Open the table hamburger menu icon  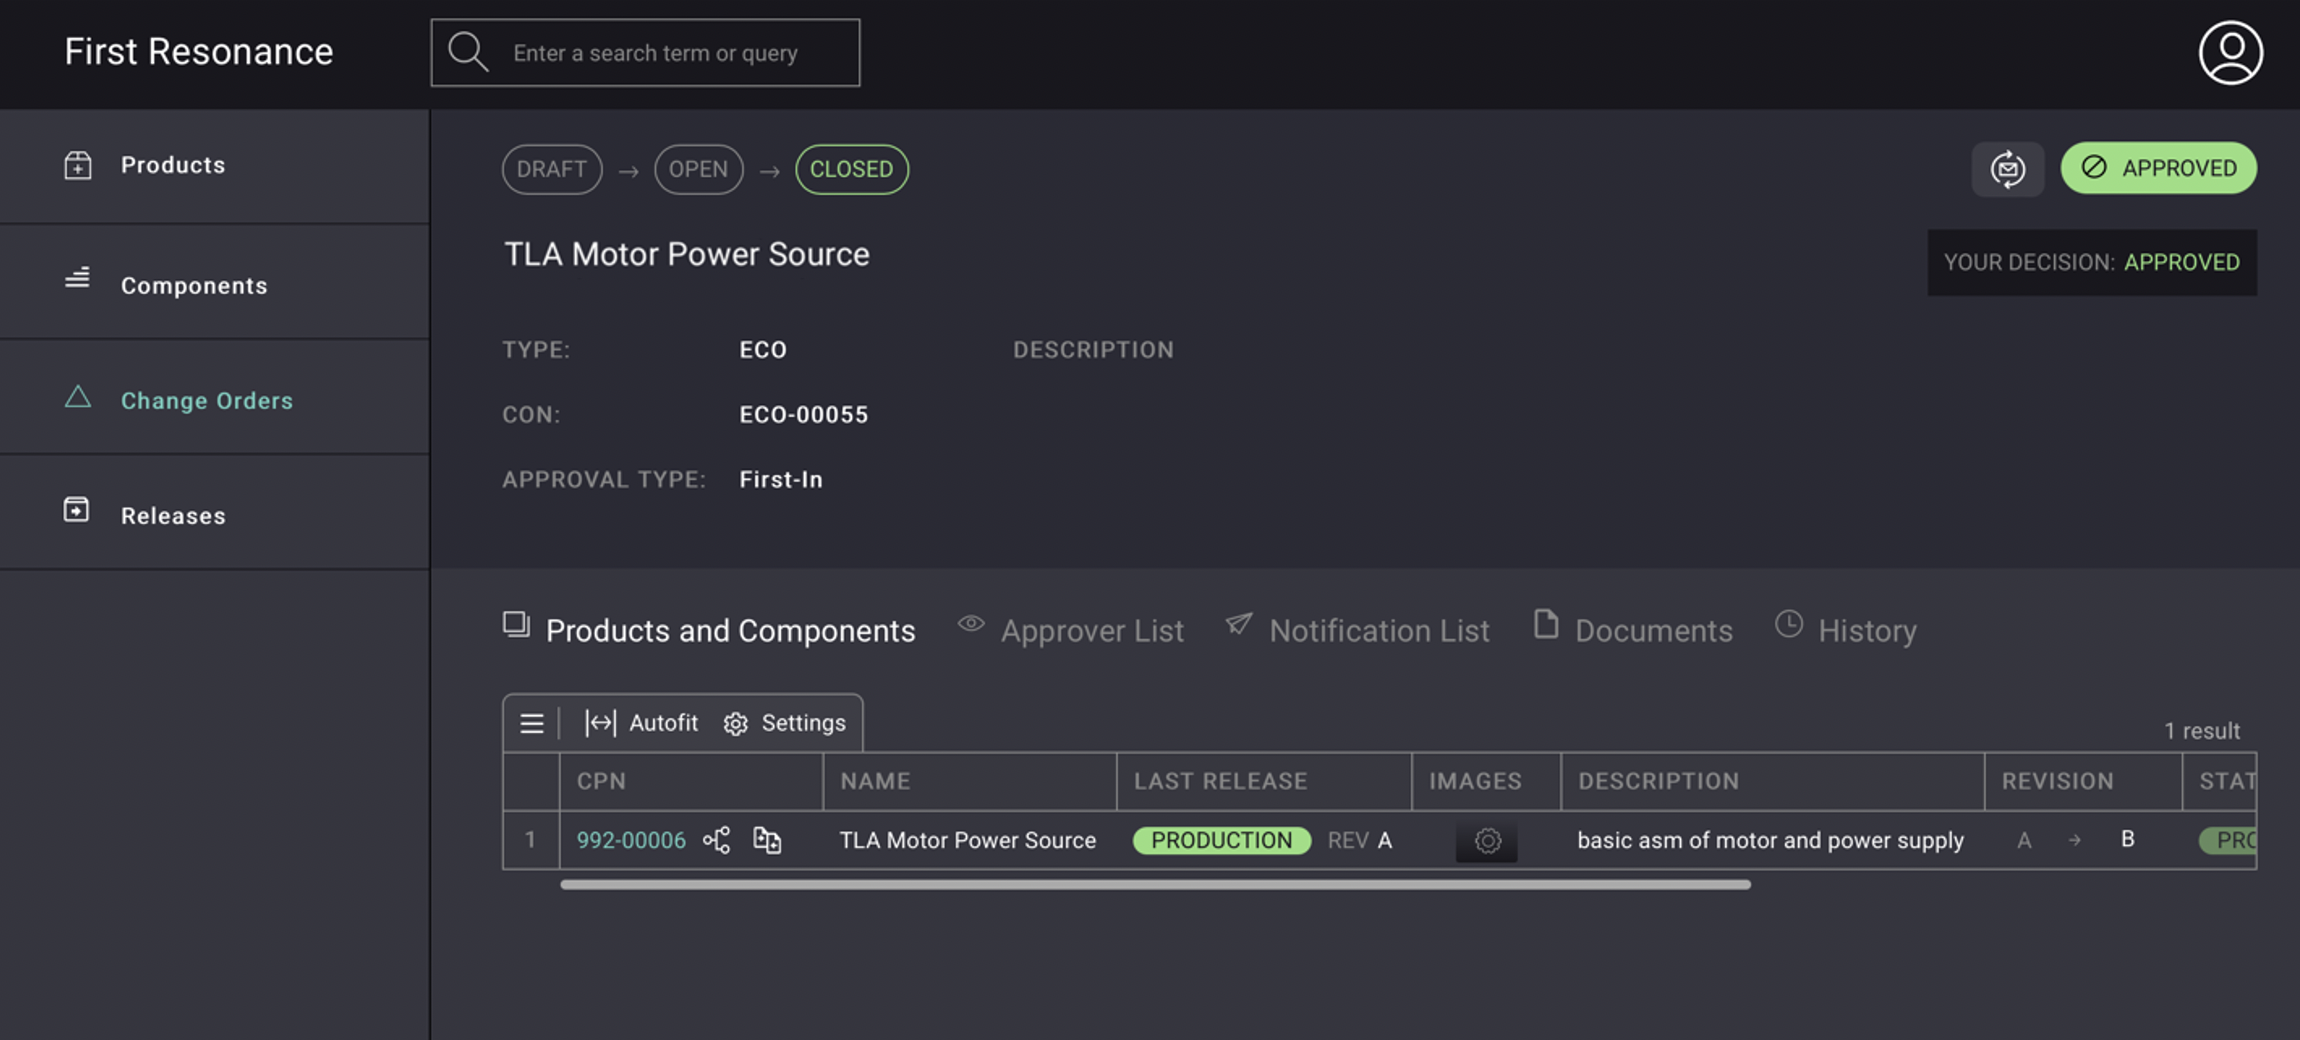(x=532, y=723)
